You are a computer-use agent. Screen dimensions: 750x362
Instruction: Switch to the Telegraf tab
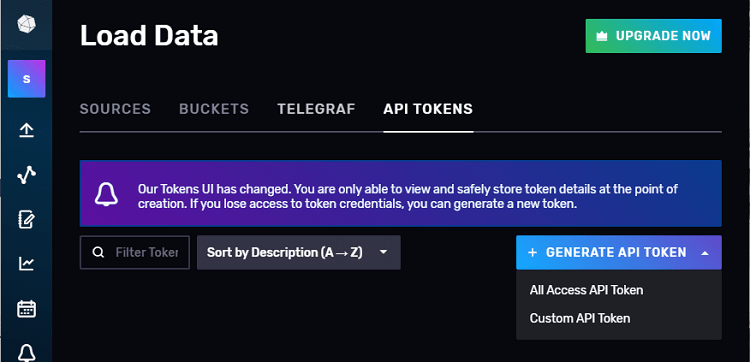point(316,109)
